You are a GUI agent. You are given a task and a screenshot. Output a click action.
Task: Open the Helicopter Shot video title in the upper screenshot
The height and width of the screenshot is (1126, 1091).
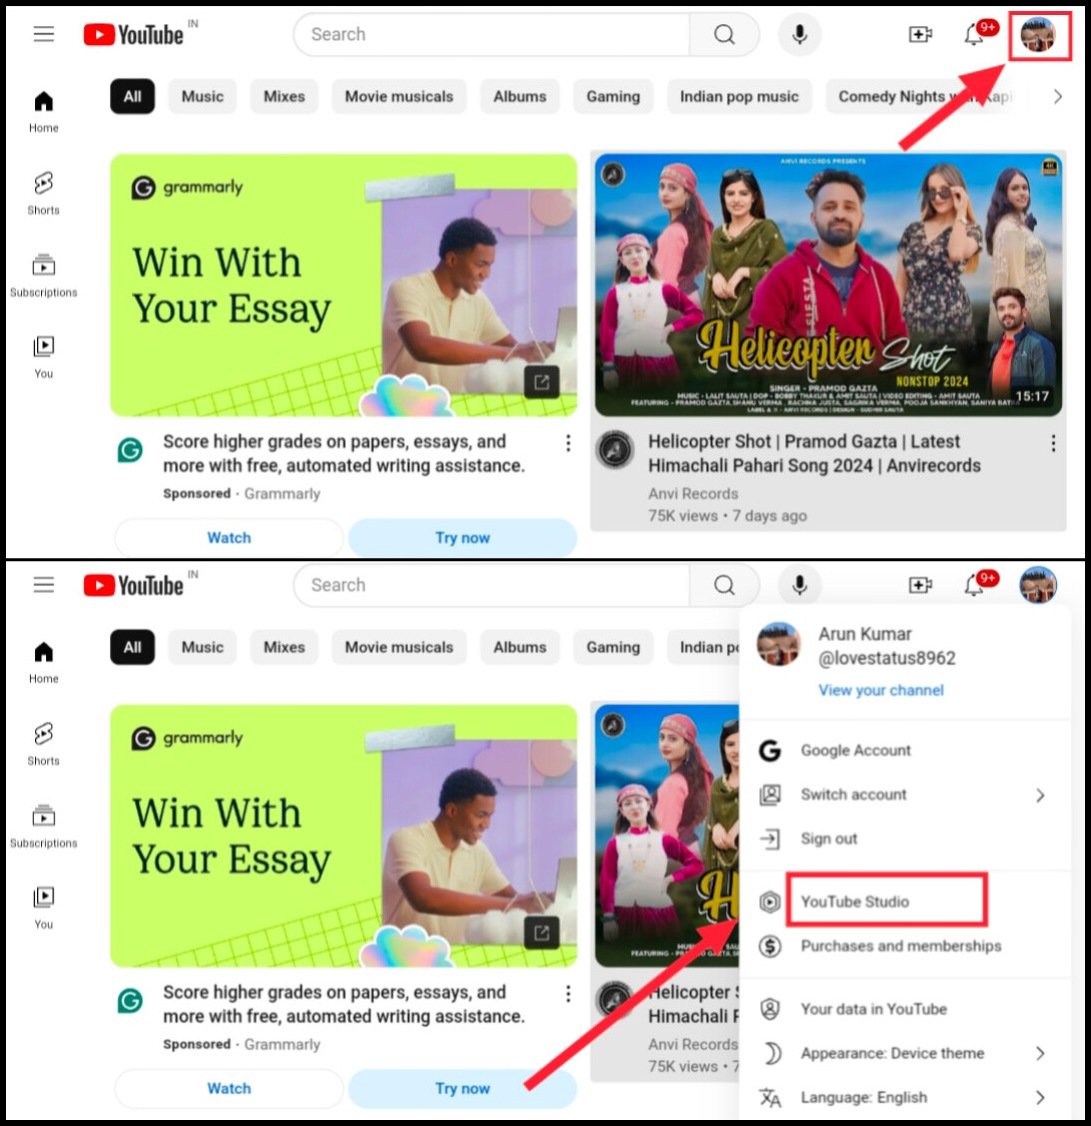(814, 453)
